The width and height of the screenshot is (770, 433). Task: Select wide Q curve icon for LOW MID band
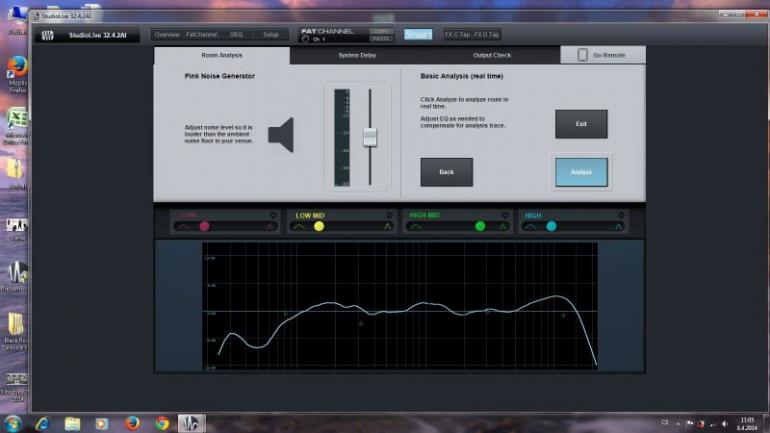click(x=299, y=226)
